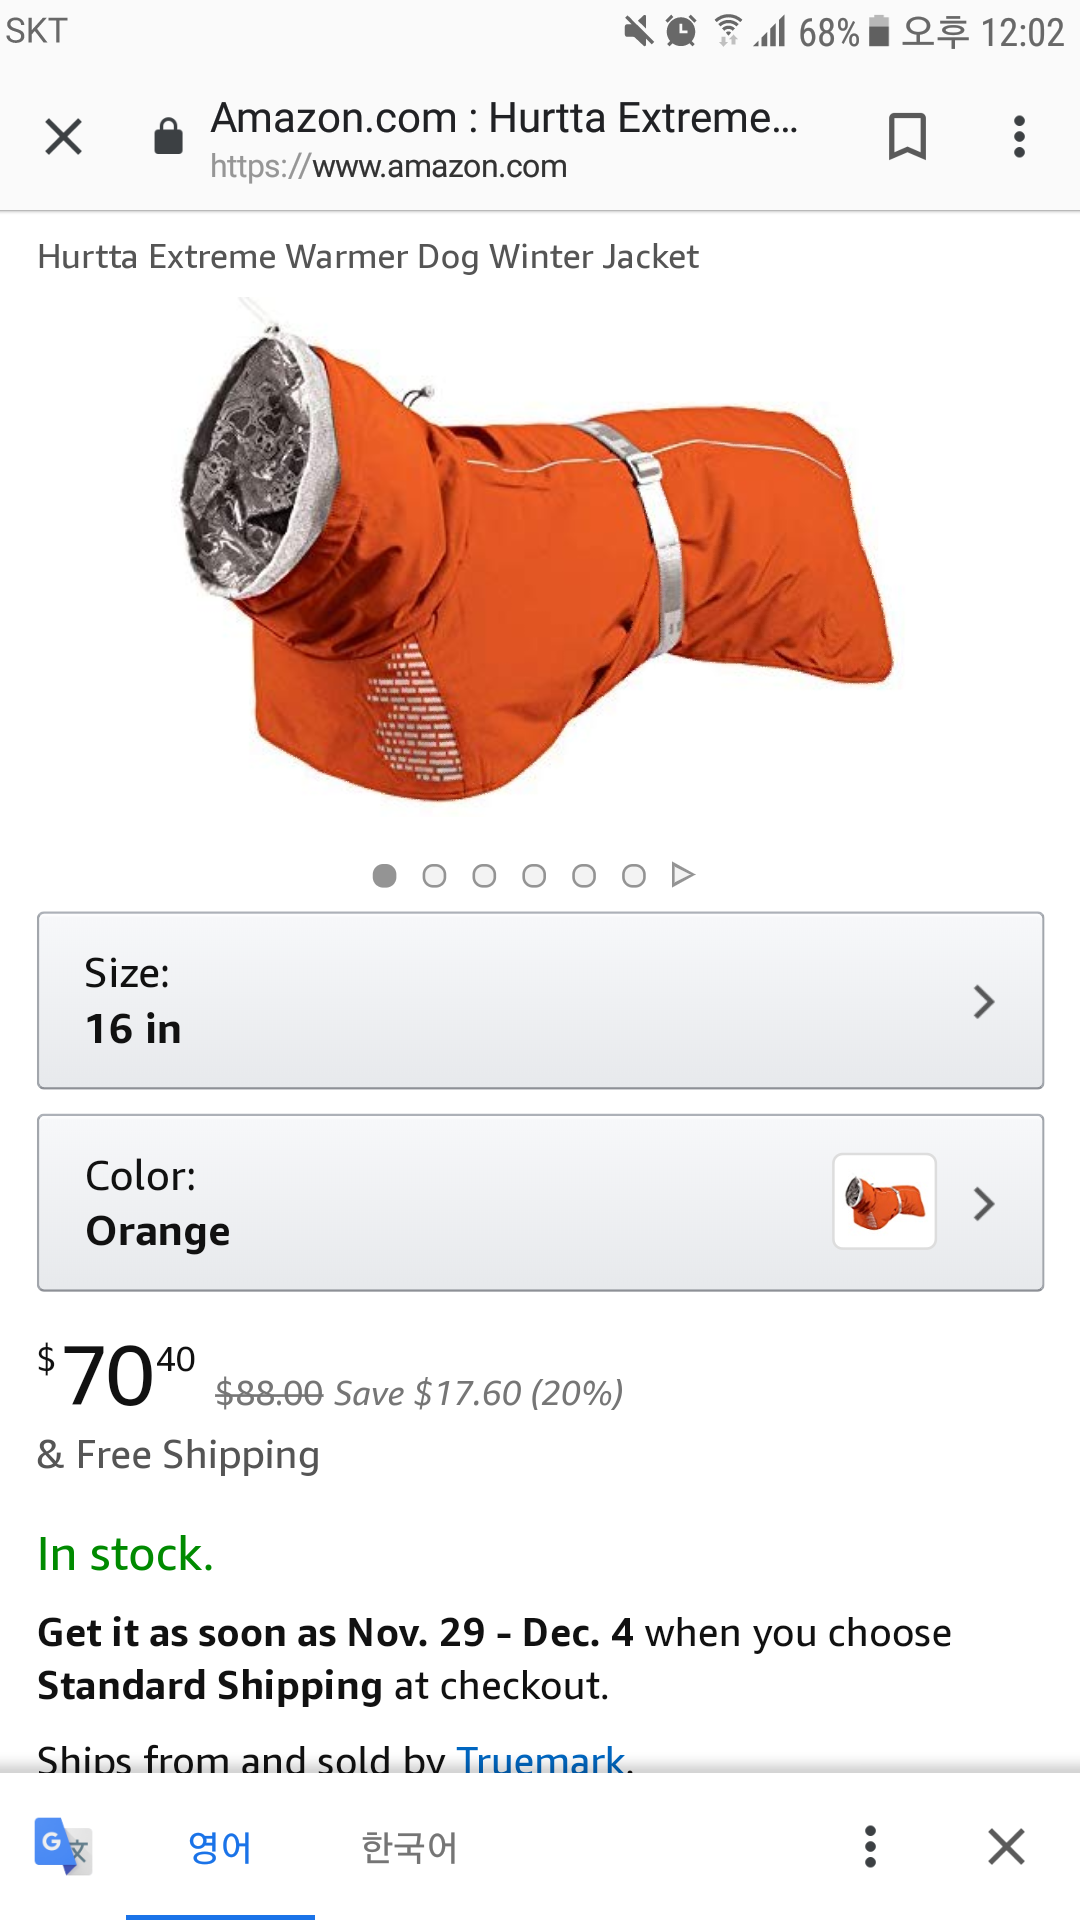
Task: Switch translation to 한국어 tab
Action: (x=409, y=1847)
